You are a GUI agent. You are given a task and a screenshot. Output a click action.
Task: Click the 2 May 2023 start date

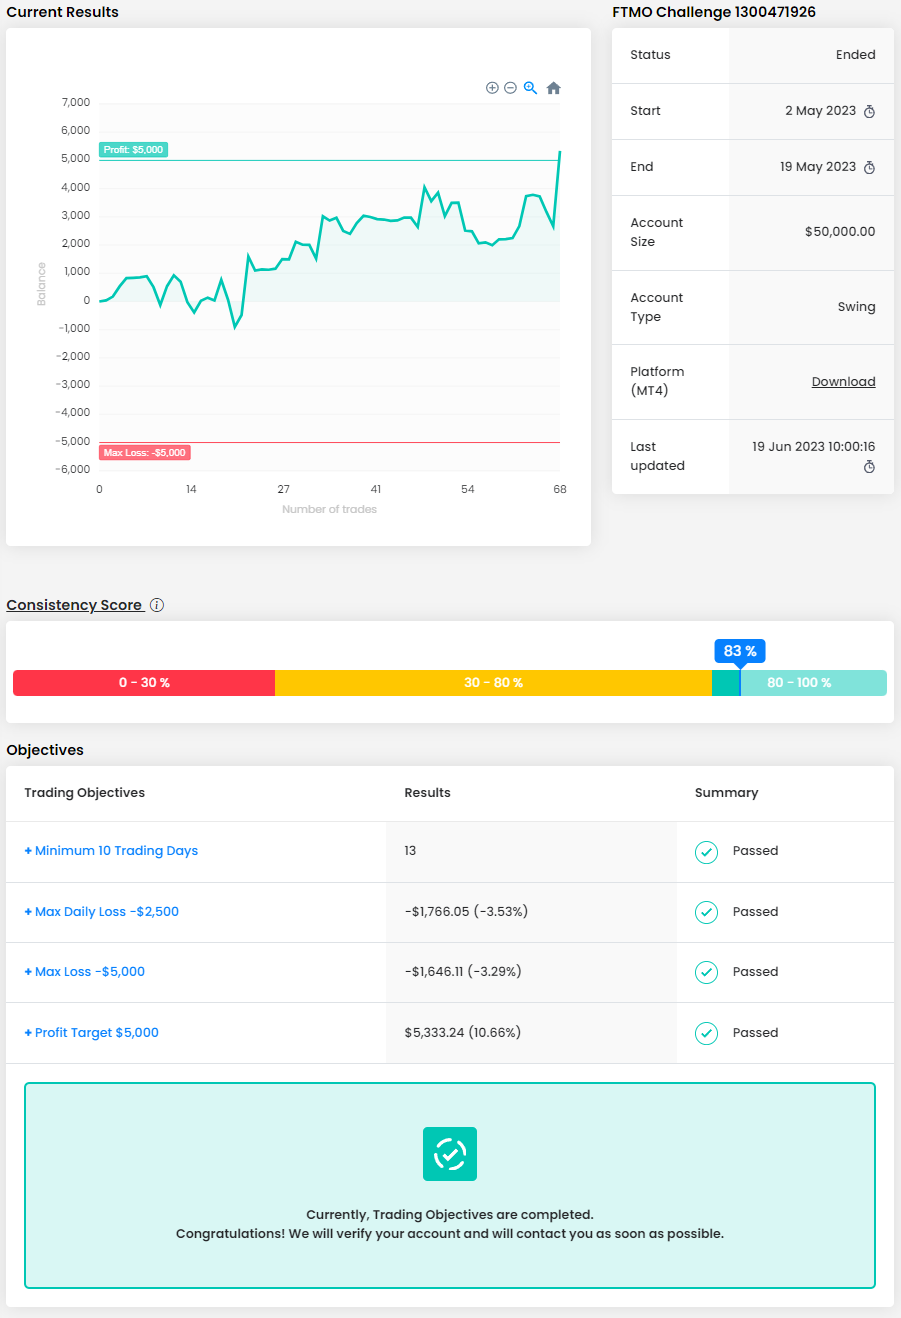(820, 111)
